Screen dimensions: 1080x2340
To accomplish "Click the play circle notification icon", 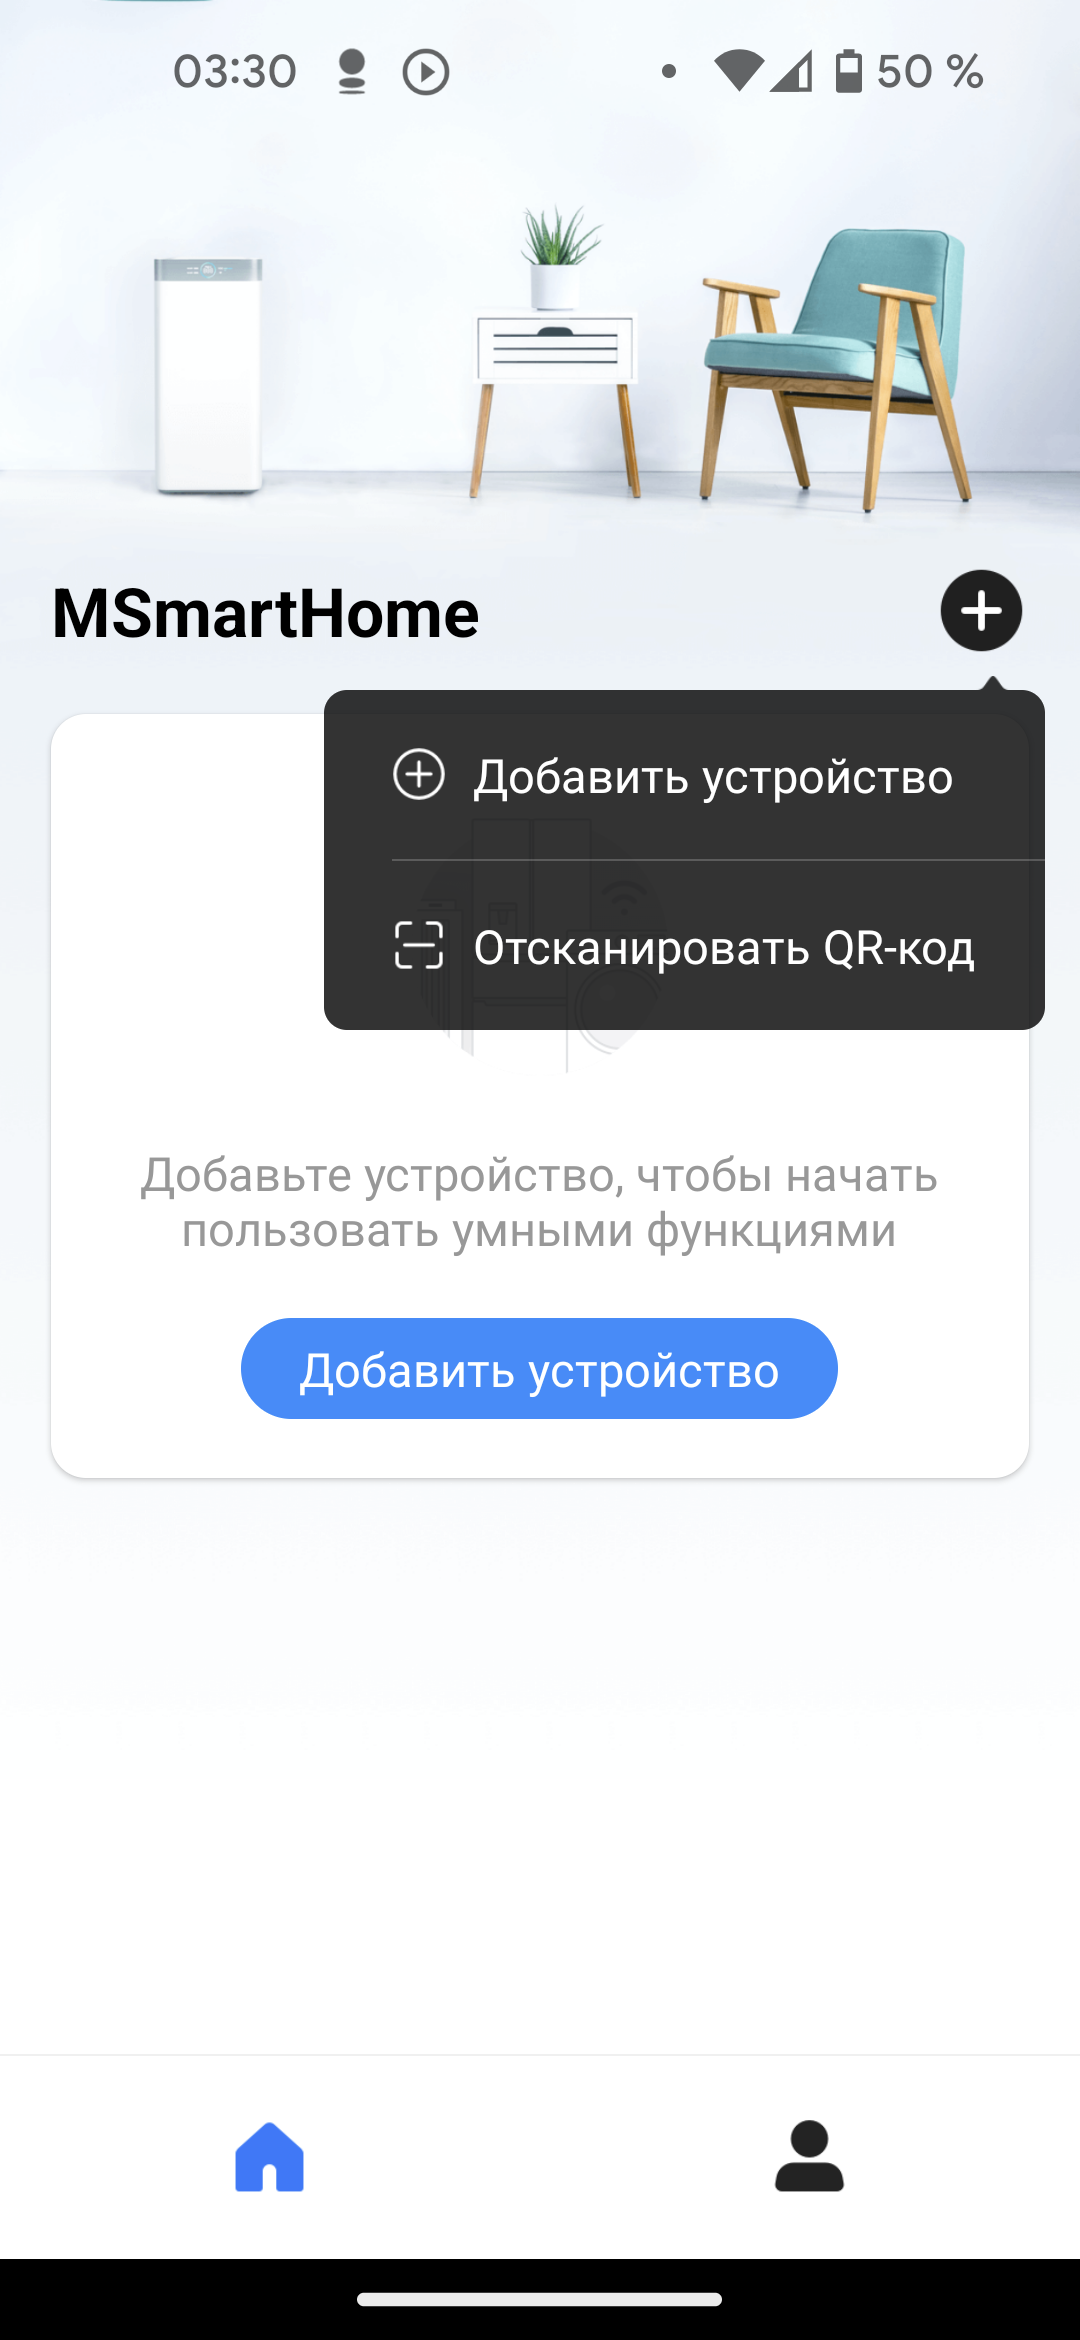I will [x=426, y=72].
